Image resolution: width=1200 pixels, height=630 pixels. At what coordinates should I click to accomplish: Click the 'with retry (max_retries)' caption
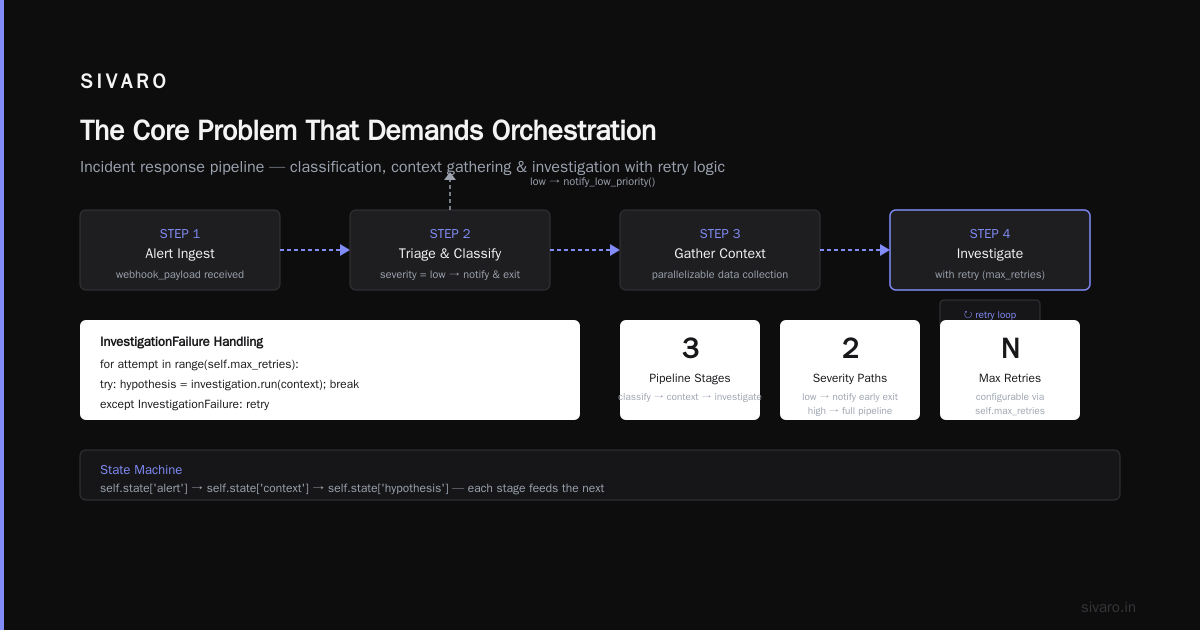tap(990, 274)
